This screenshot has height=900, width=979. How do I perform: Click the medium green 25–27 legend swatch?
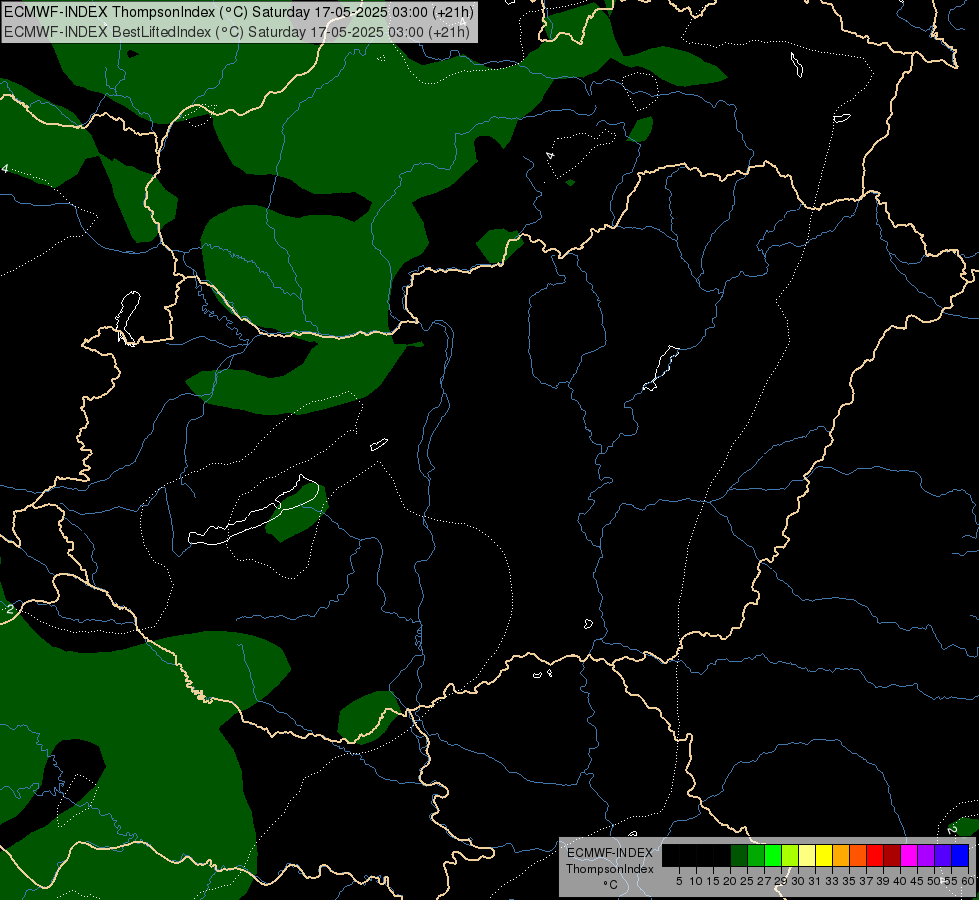pos(756,855)
